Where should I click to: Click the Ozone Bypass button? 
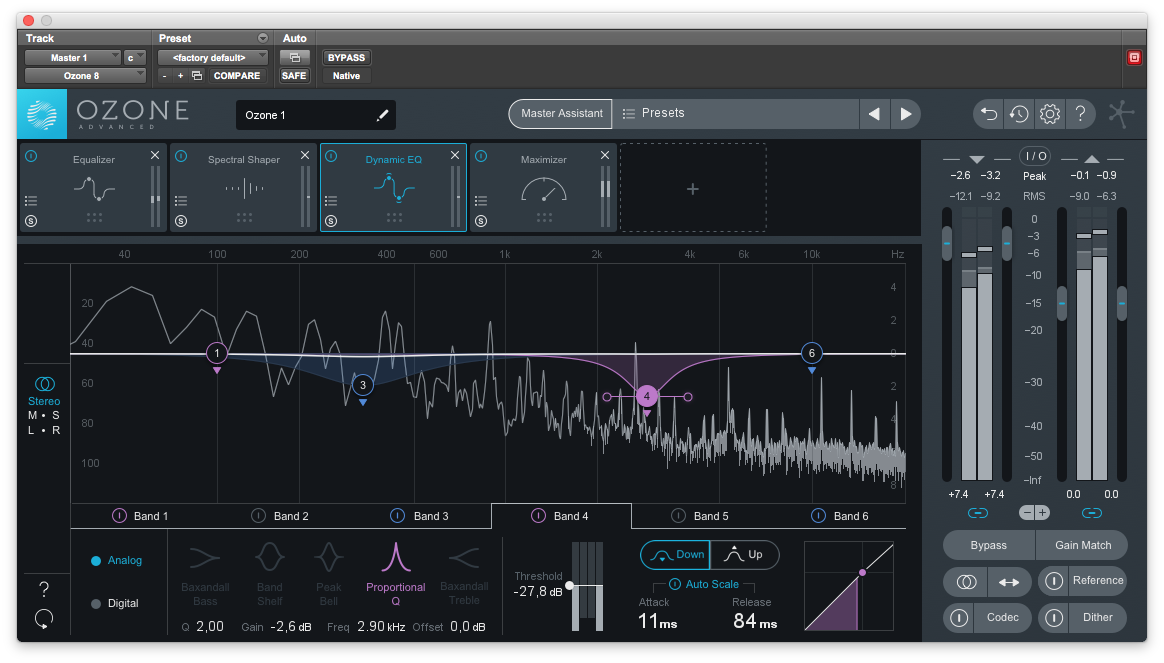pos(989,545)
